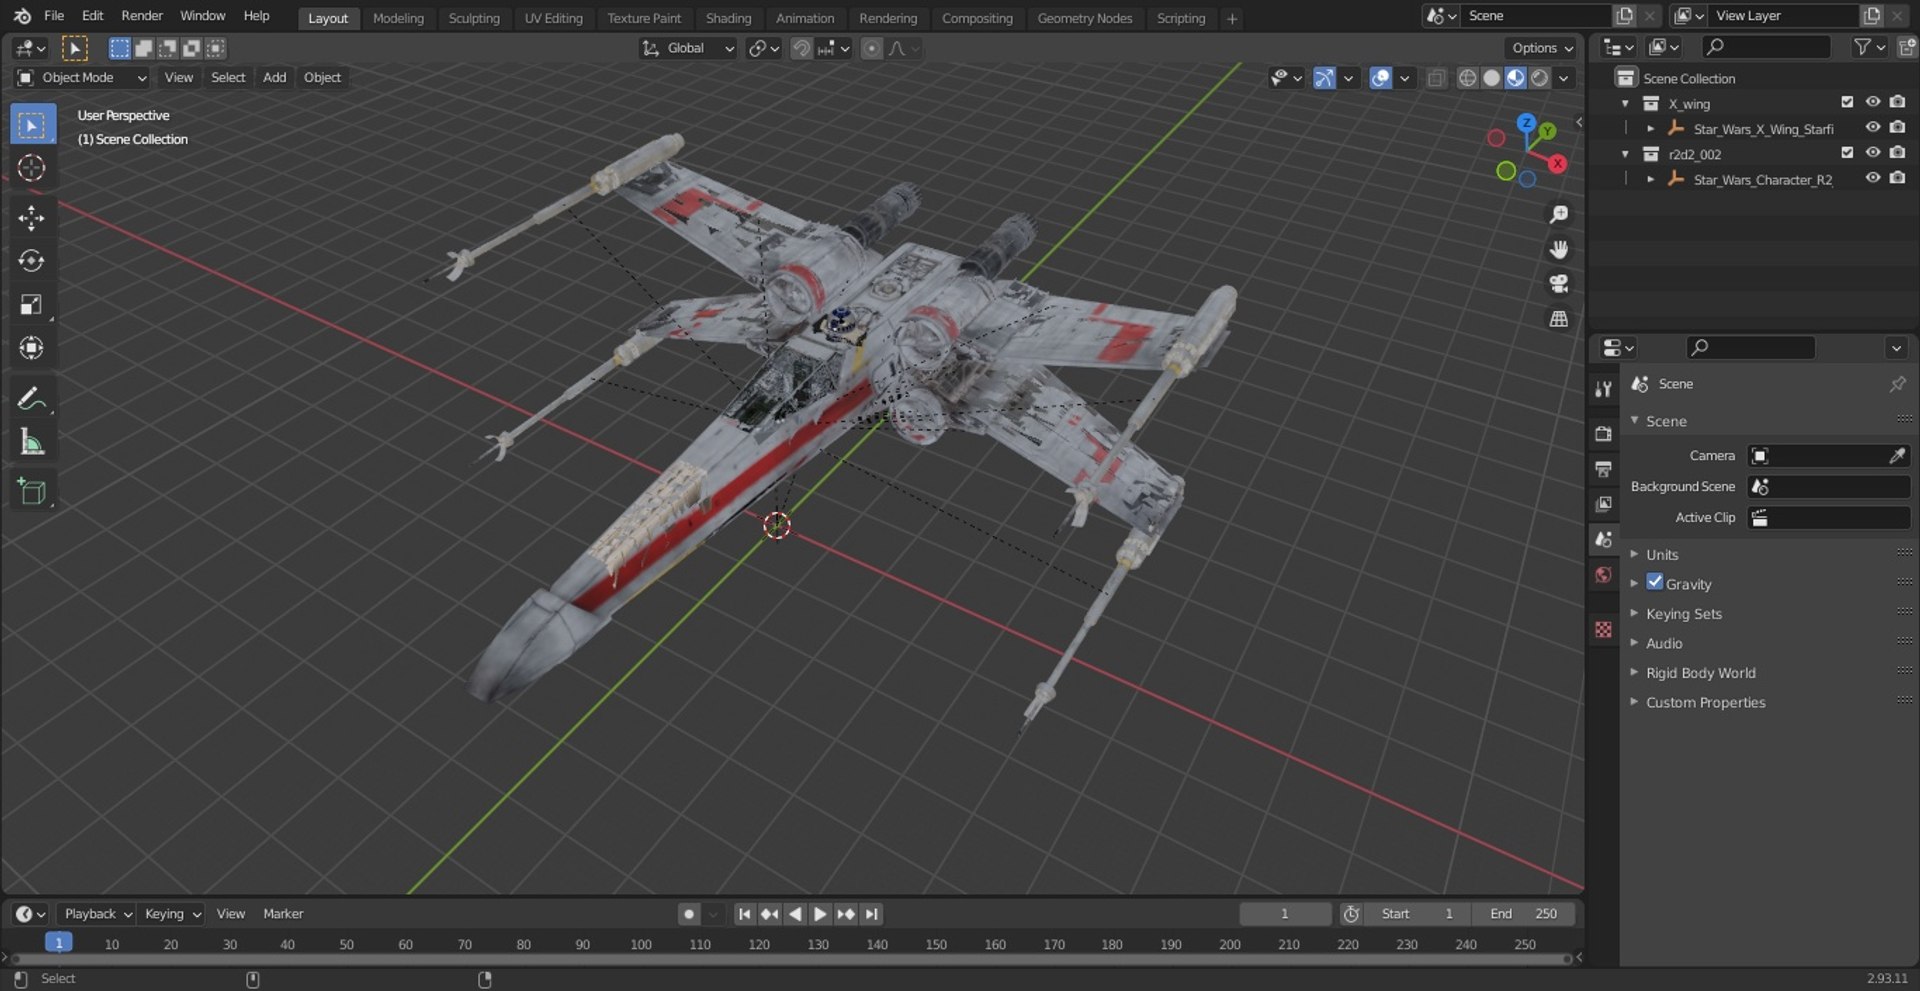
Task: Hide Star_Wars_X_Wing_Starfi object with eye icon
Action: pyautogui.click(x=1872, y=127)
